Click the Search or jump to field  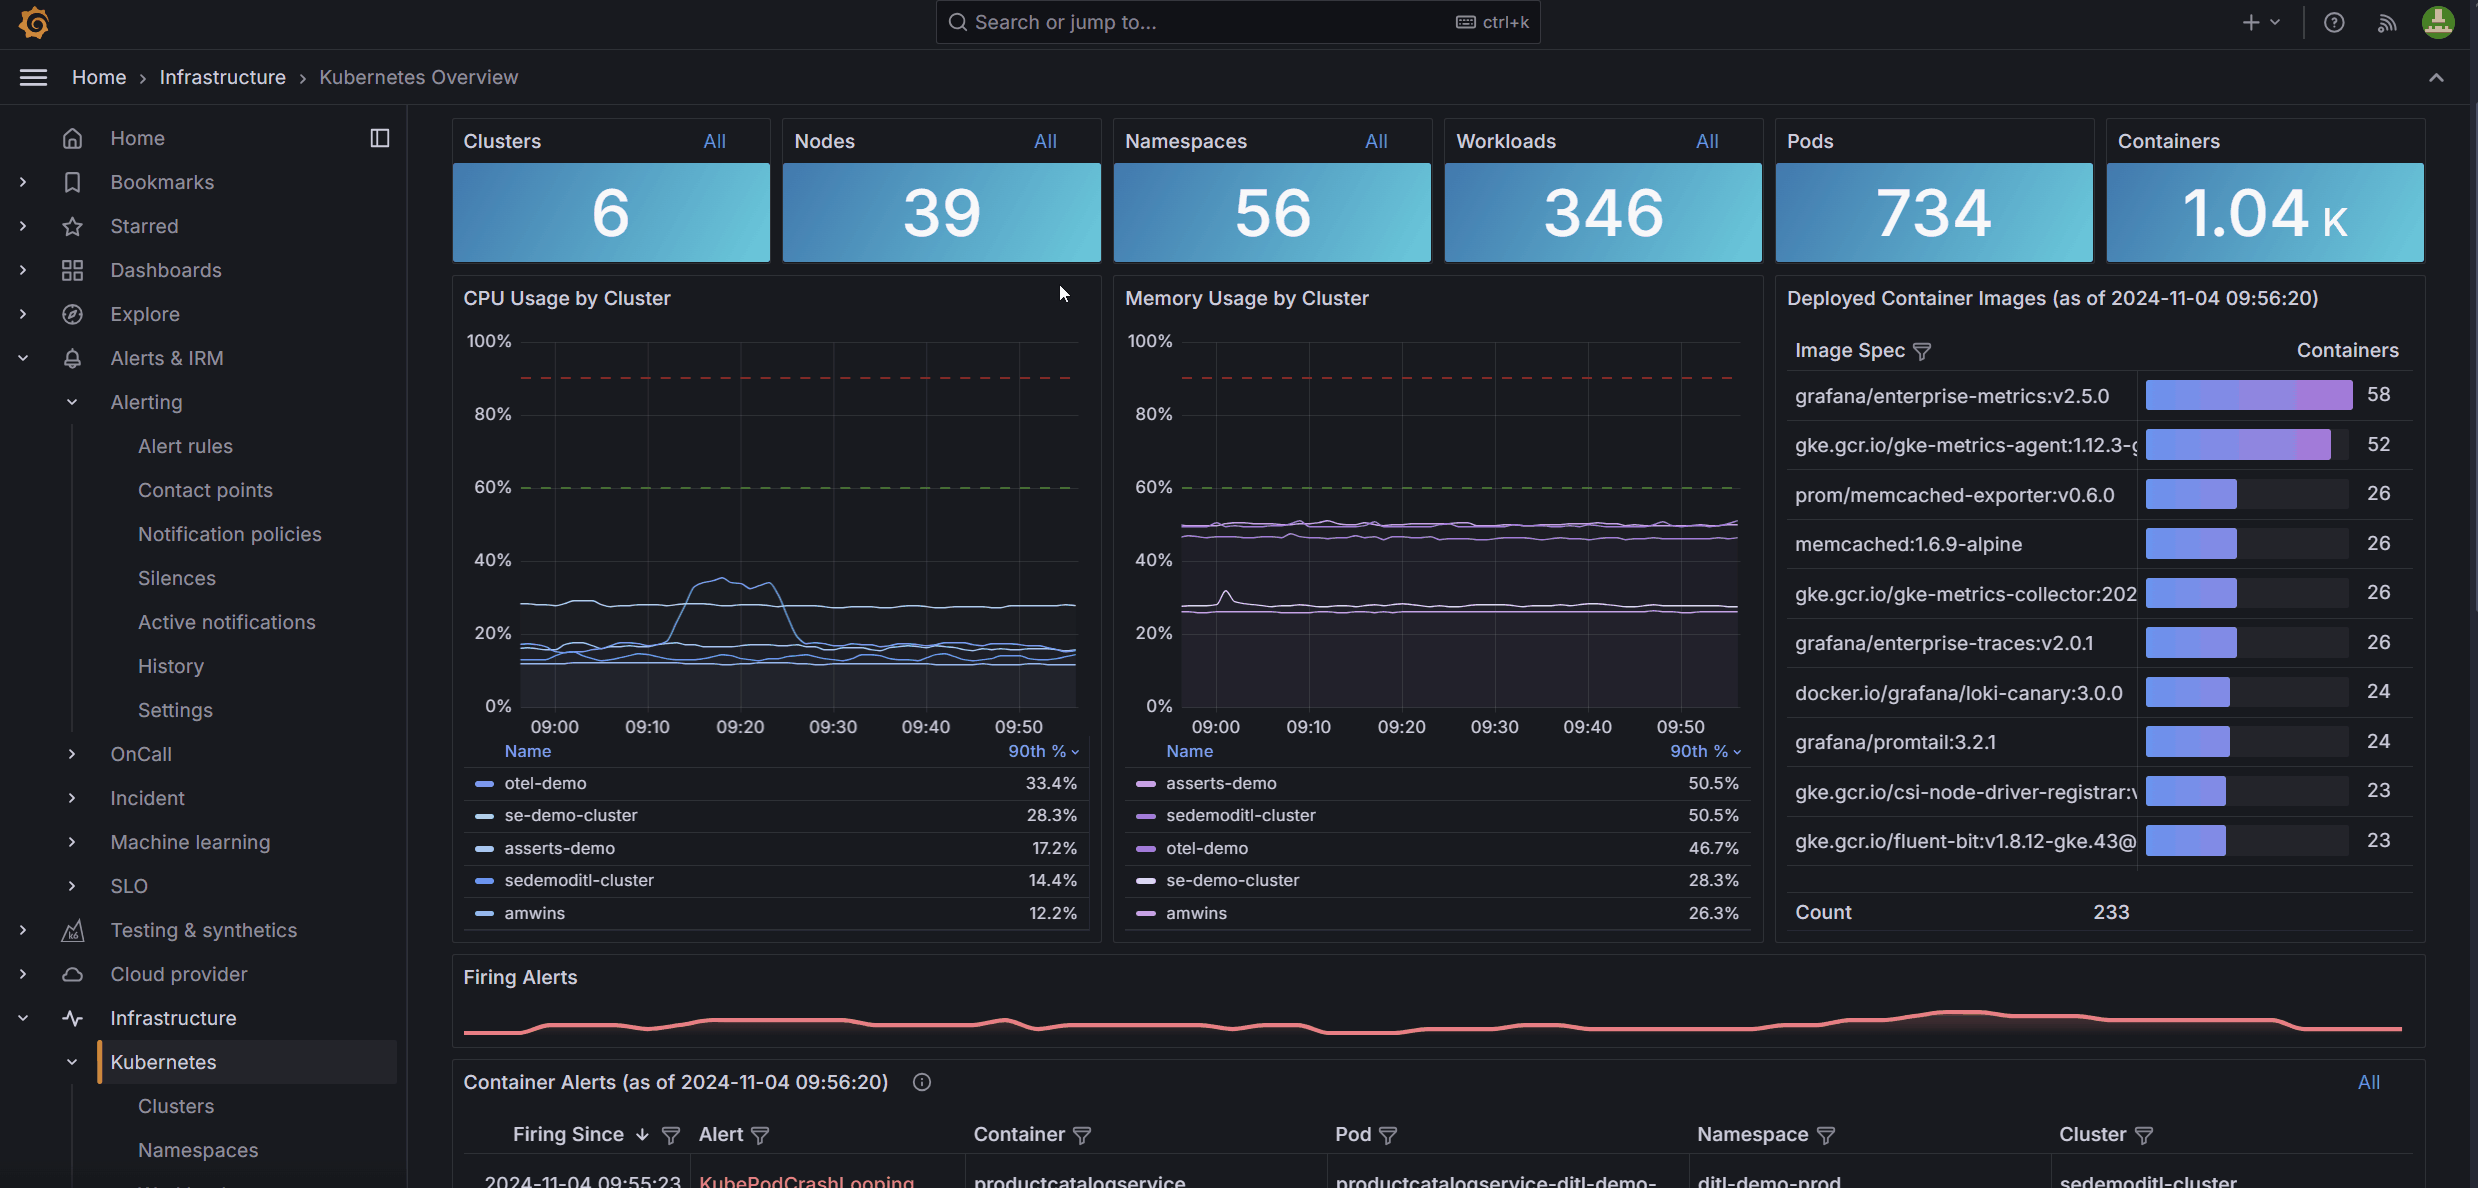pyautogui.click(x=1200, y=22)
